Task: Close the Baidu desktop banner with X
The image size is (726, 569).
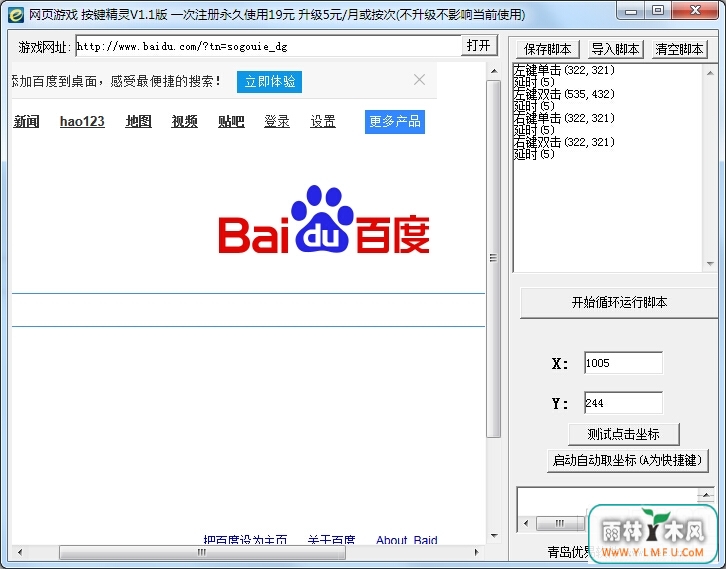Action: tap(419, 80)
